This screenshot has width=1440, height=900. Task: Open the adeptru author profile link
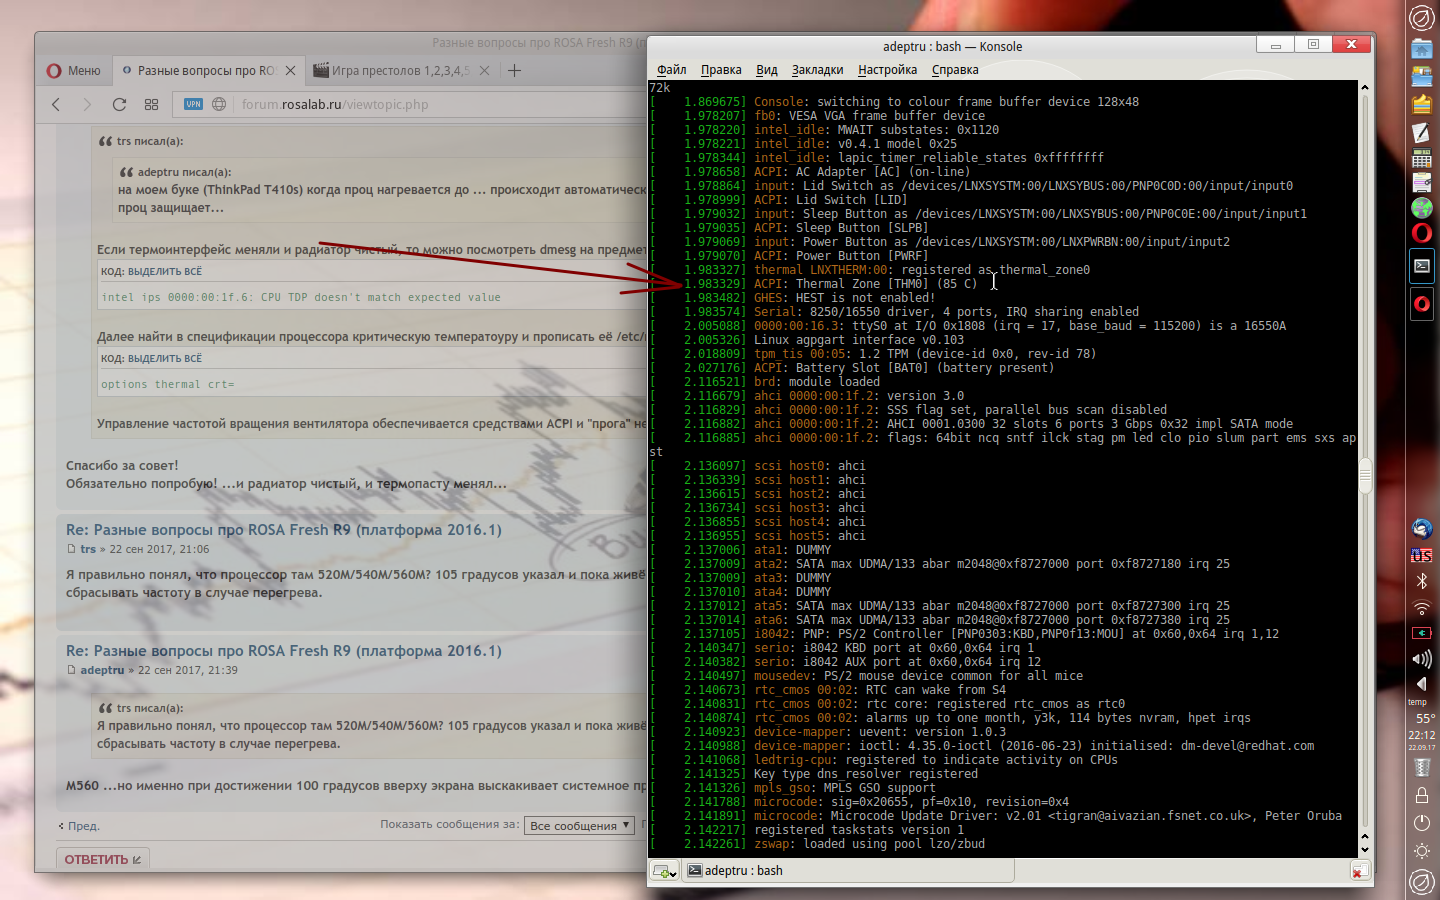pyautogui.click(x=102, y=670)
